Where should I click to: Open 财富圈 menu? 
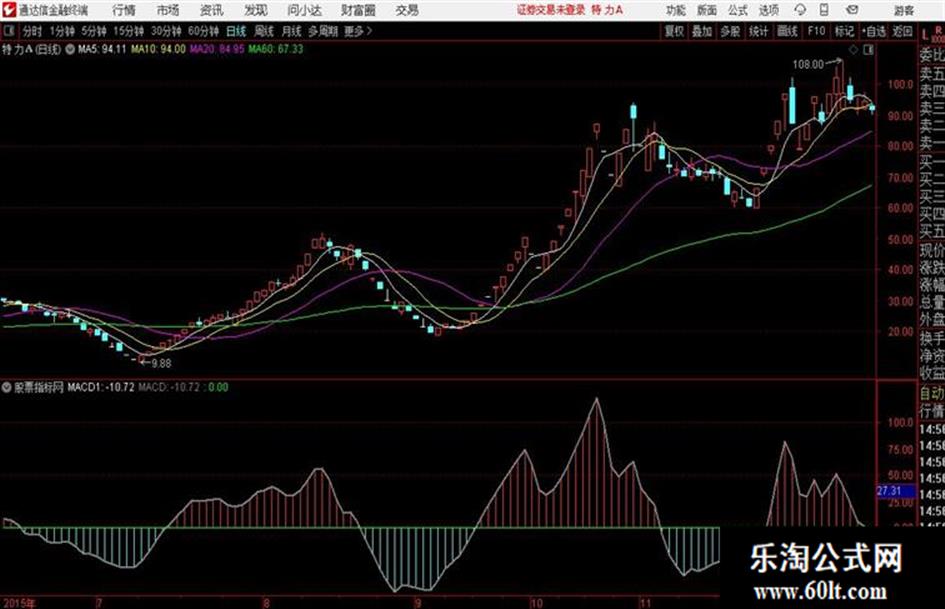pos(358,10)
